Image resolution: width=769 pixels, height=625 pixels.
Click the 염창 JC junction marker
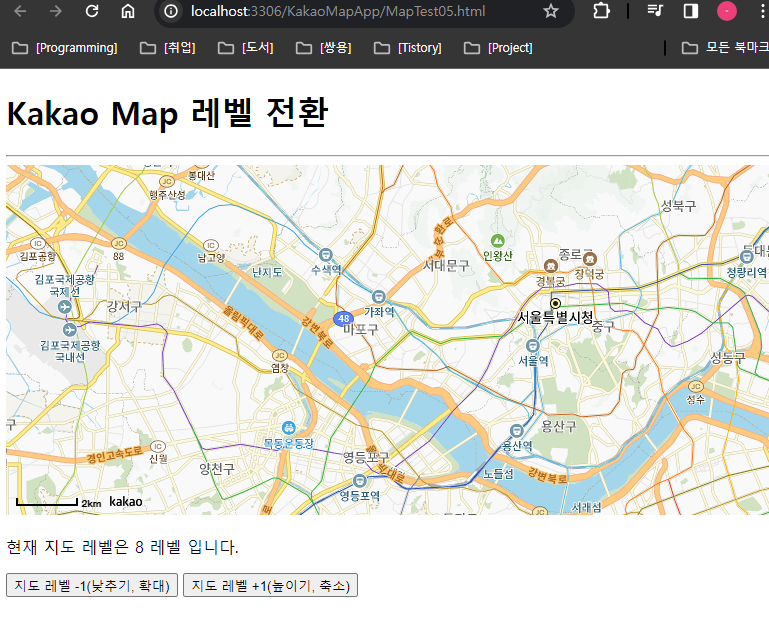[x=280, y=355]
